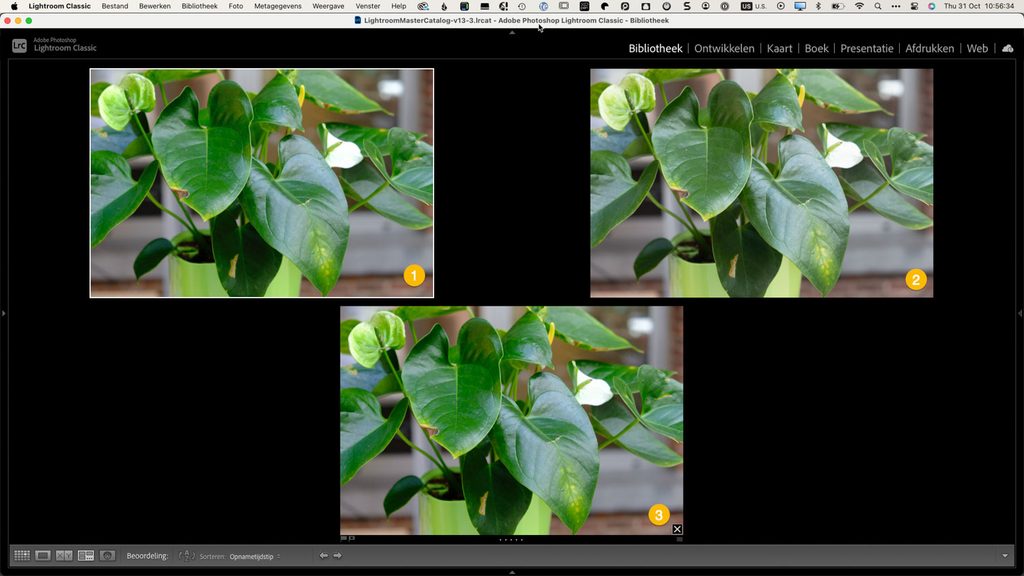The image size is (1024, 576).
Task: Select previous photo arrow
Action: [323, 556]
